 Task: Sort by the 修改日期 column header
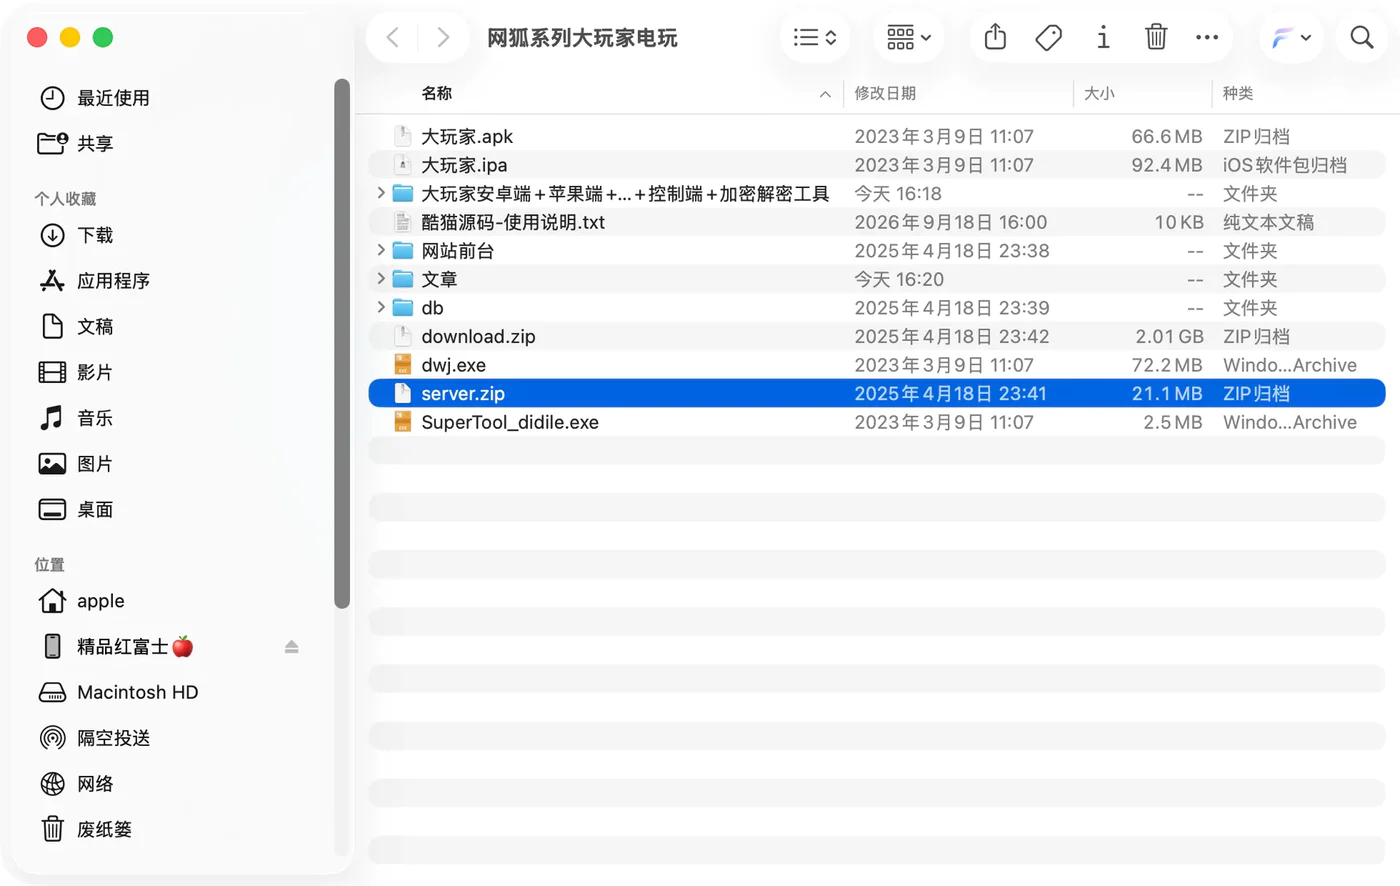(x=885, y=93)
